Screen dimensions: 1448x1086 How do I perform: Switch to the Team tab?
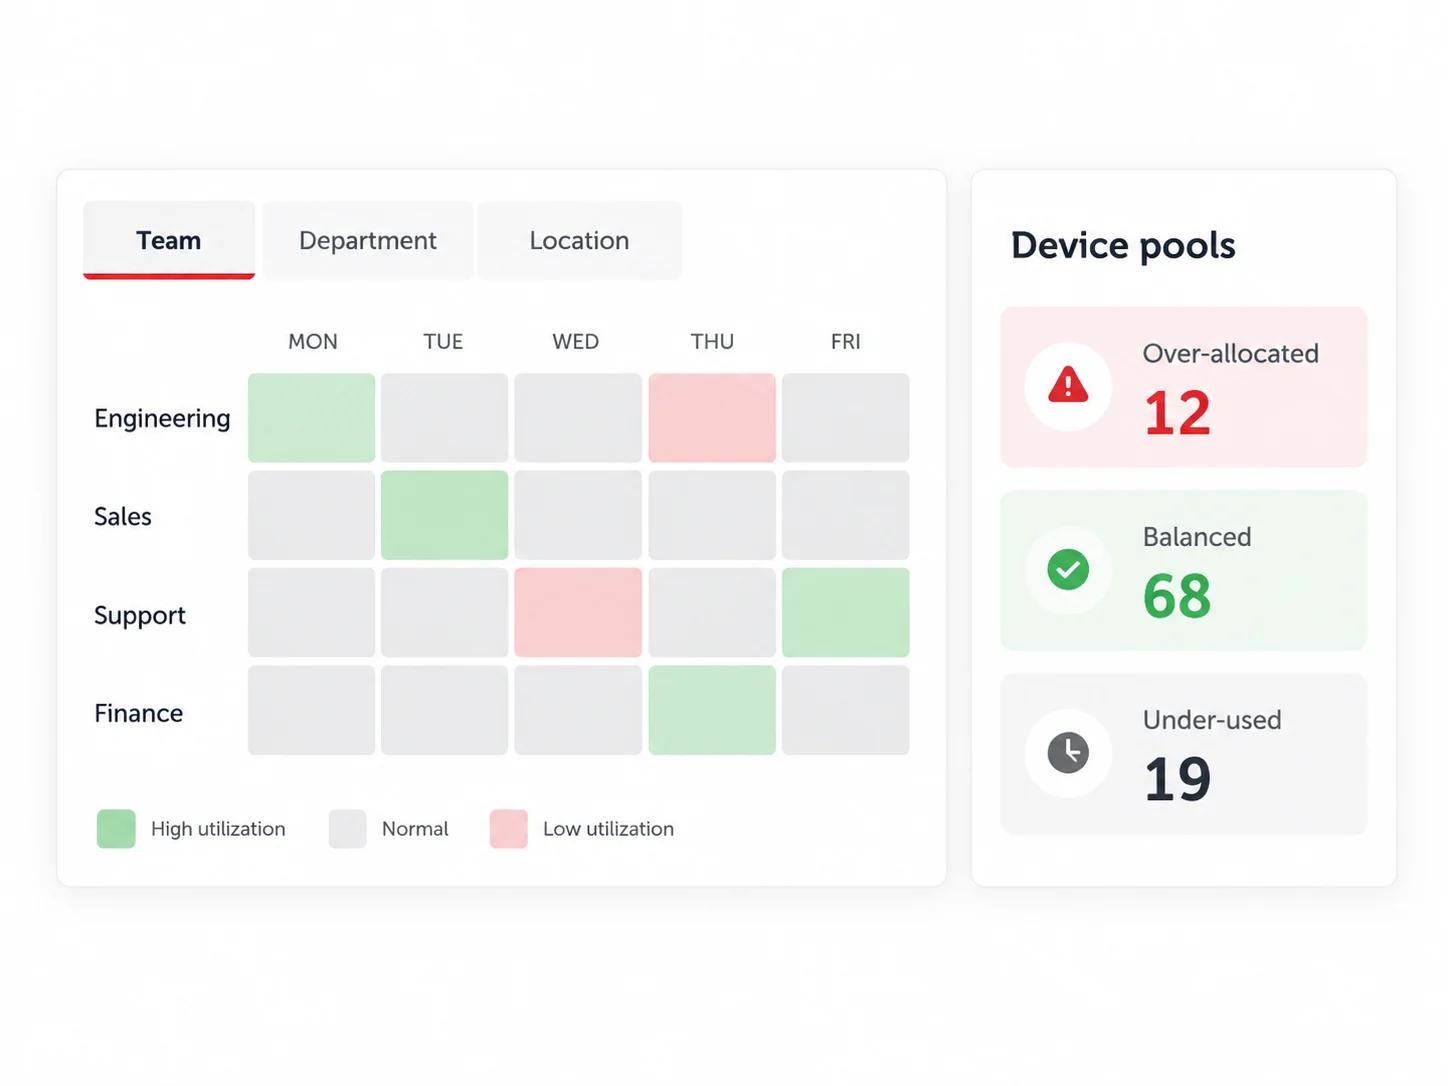[x=169, y=240]
